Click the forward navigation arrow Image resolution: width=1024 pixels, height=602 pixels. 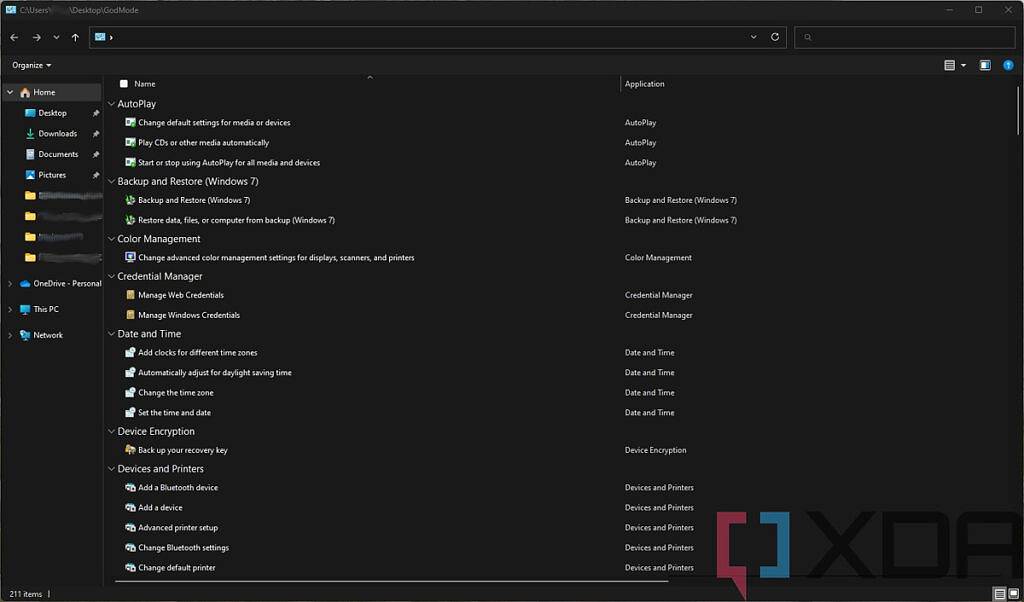tap(34, 37)
